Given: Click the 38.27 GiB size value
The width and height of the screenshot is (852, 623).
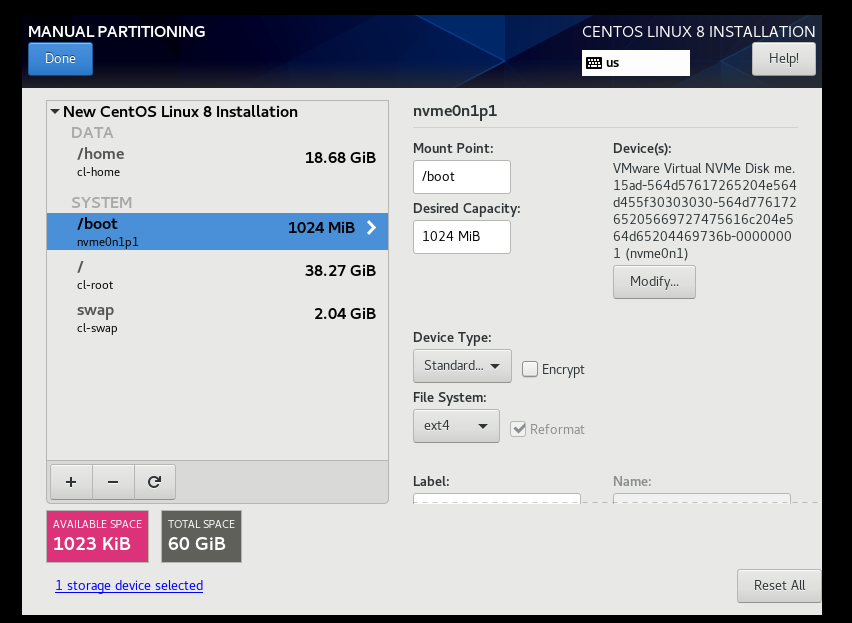Looking at the screenshot, I should pyautogui.click(x=340, y=270).
